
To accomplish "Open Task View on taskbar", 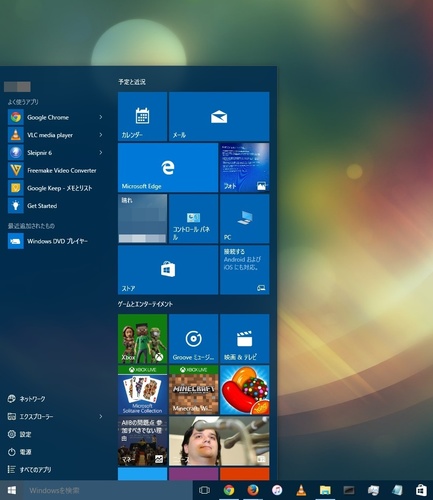I will tap(204, 490).
